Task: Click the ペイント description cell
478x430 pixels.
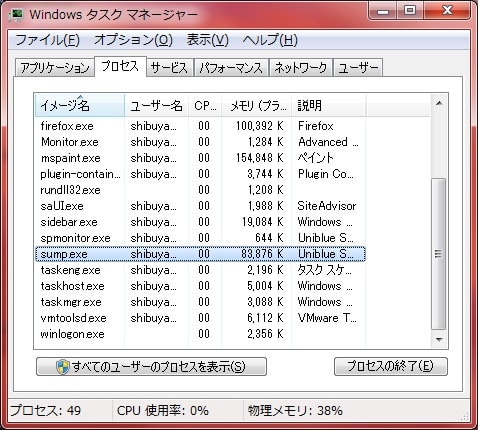Action: coord(315,158)
